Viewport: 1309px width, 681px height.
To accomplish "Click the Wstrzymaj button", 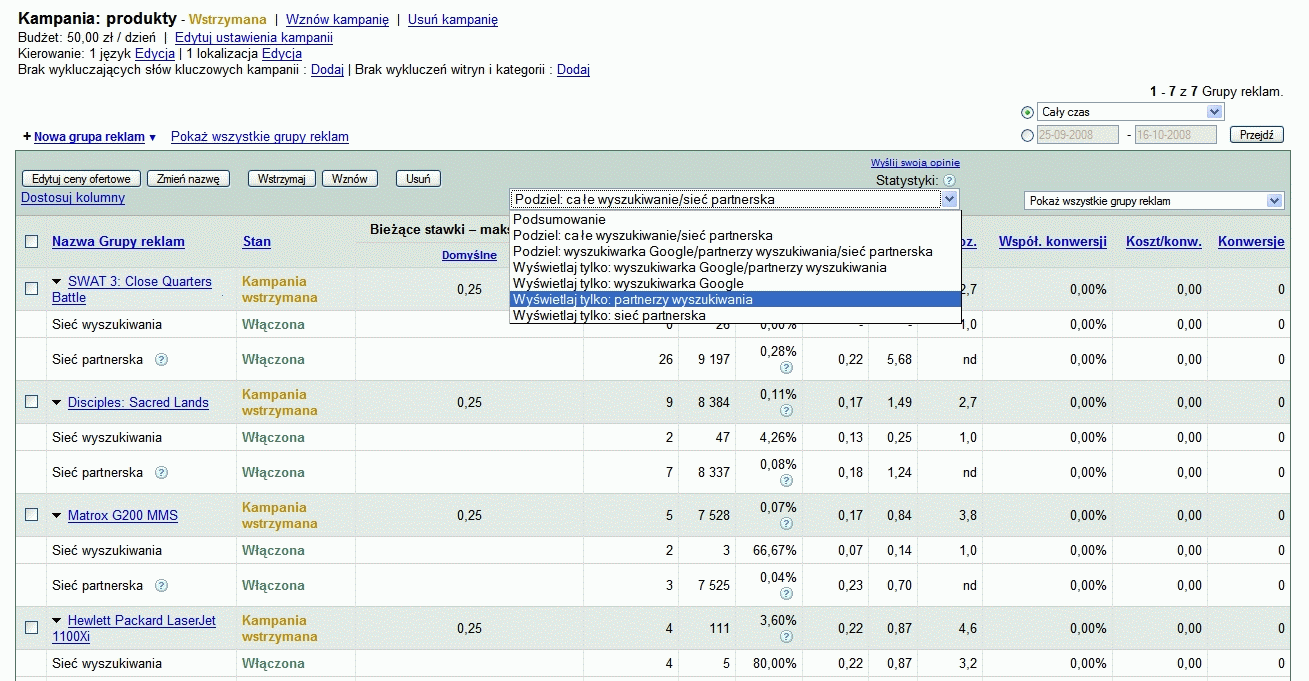I will 282,179.
